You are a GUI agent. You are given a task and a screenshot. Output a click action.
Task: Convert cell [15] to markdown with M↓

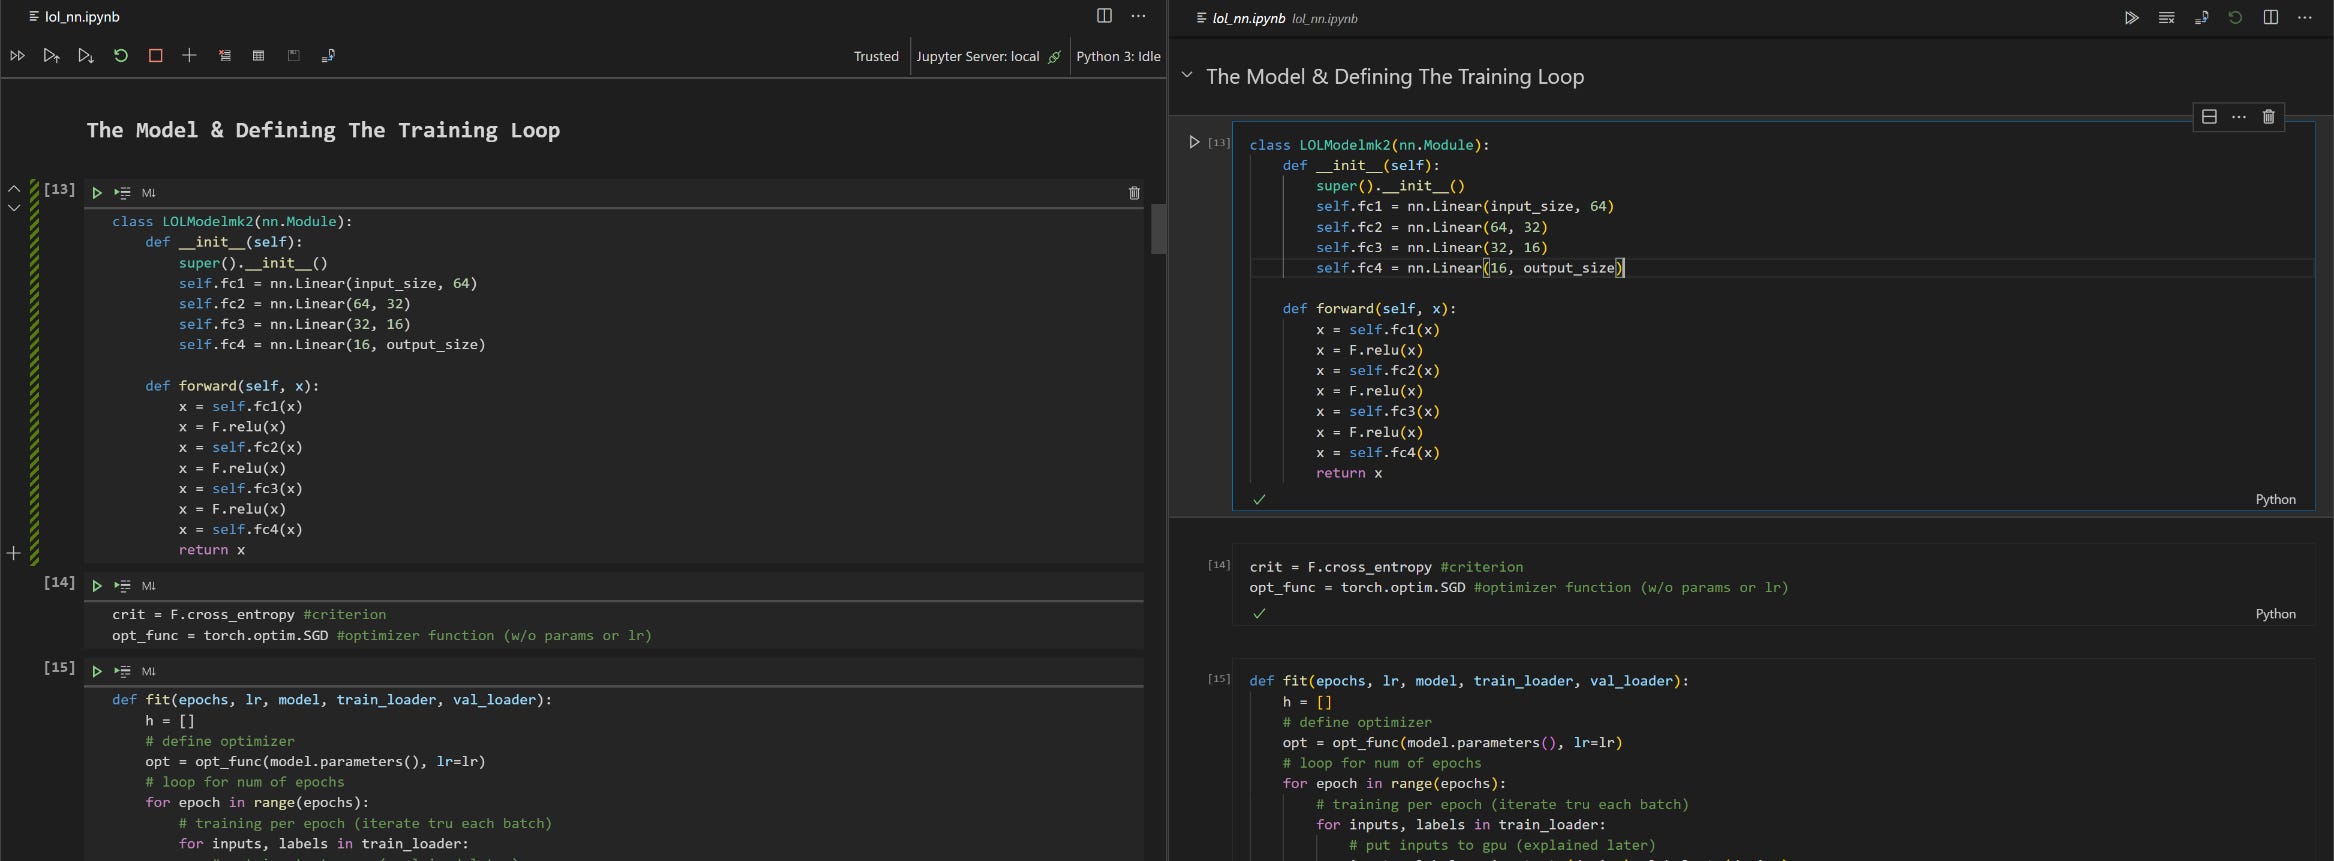(148, 671)
